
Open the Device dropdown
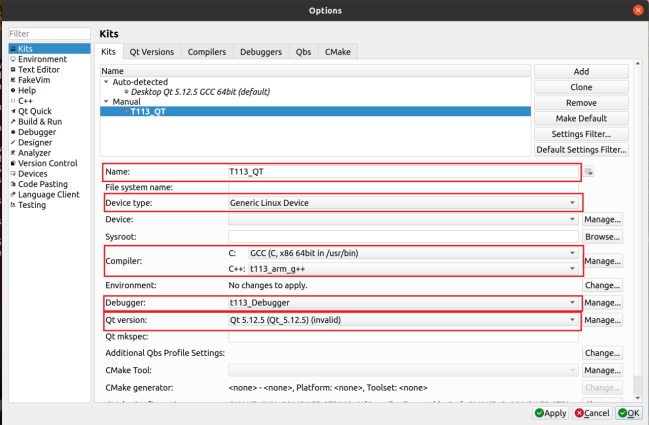[403, 219]
